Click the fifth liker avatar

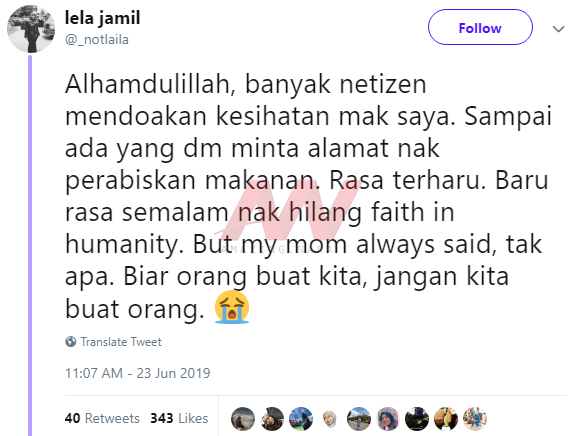pos(359,419)
